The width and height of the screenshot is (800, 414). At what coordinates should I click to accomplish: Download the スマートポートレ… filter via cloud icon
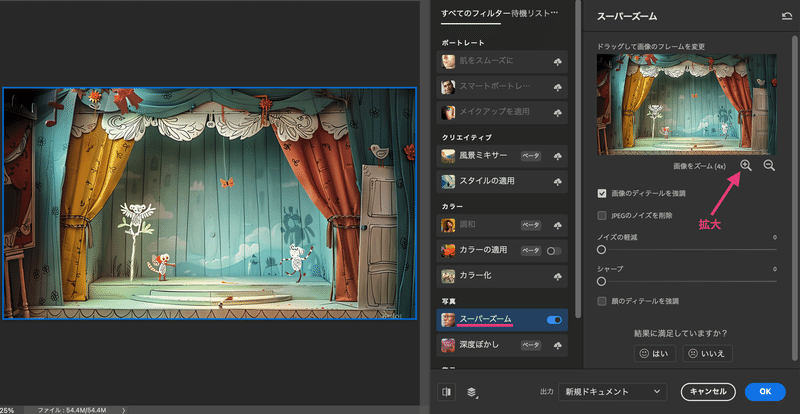tap(558, 87)
